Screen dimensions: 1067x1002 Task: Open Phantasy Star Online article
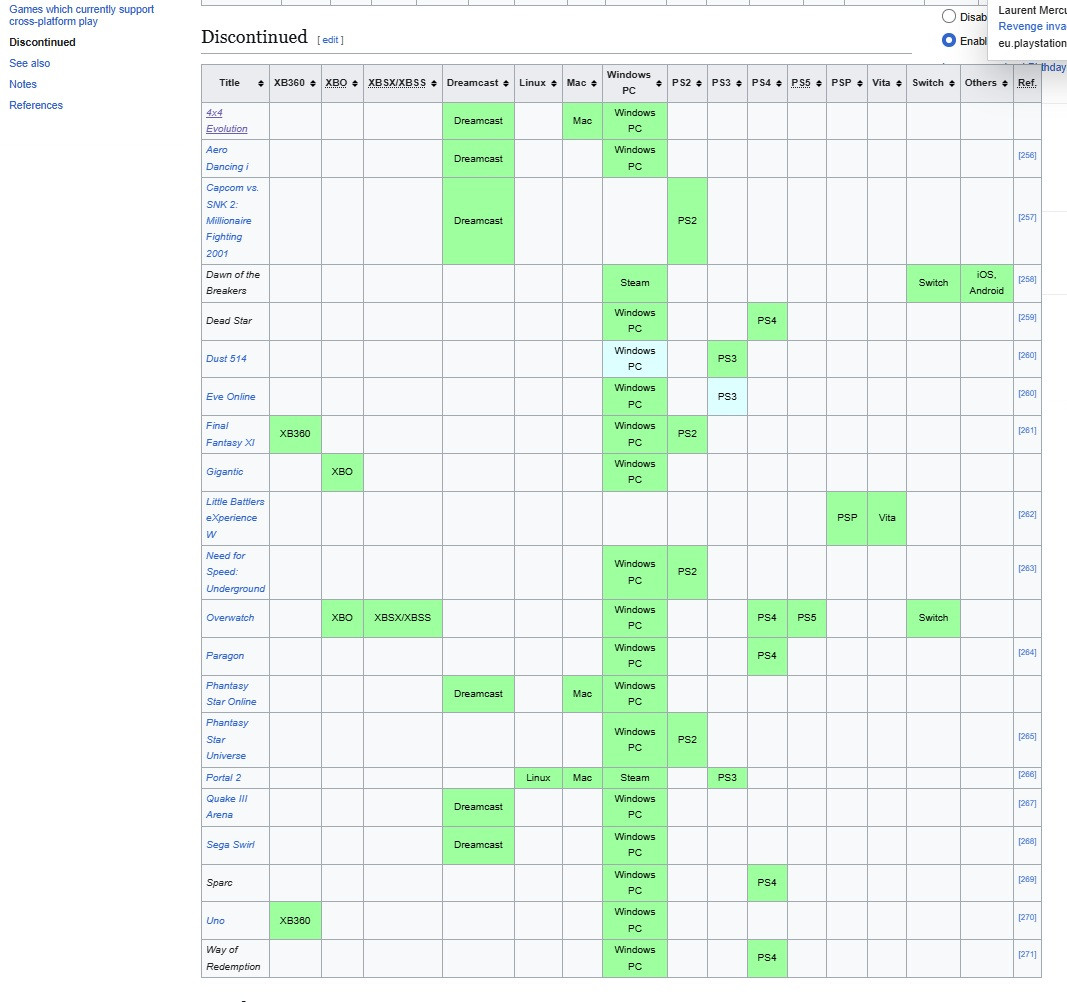pos(231,694)
